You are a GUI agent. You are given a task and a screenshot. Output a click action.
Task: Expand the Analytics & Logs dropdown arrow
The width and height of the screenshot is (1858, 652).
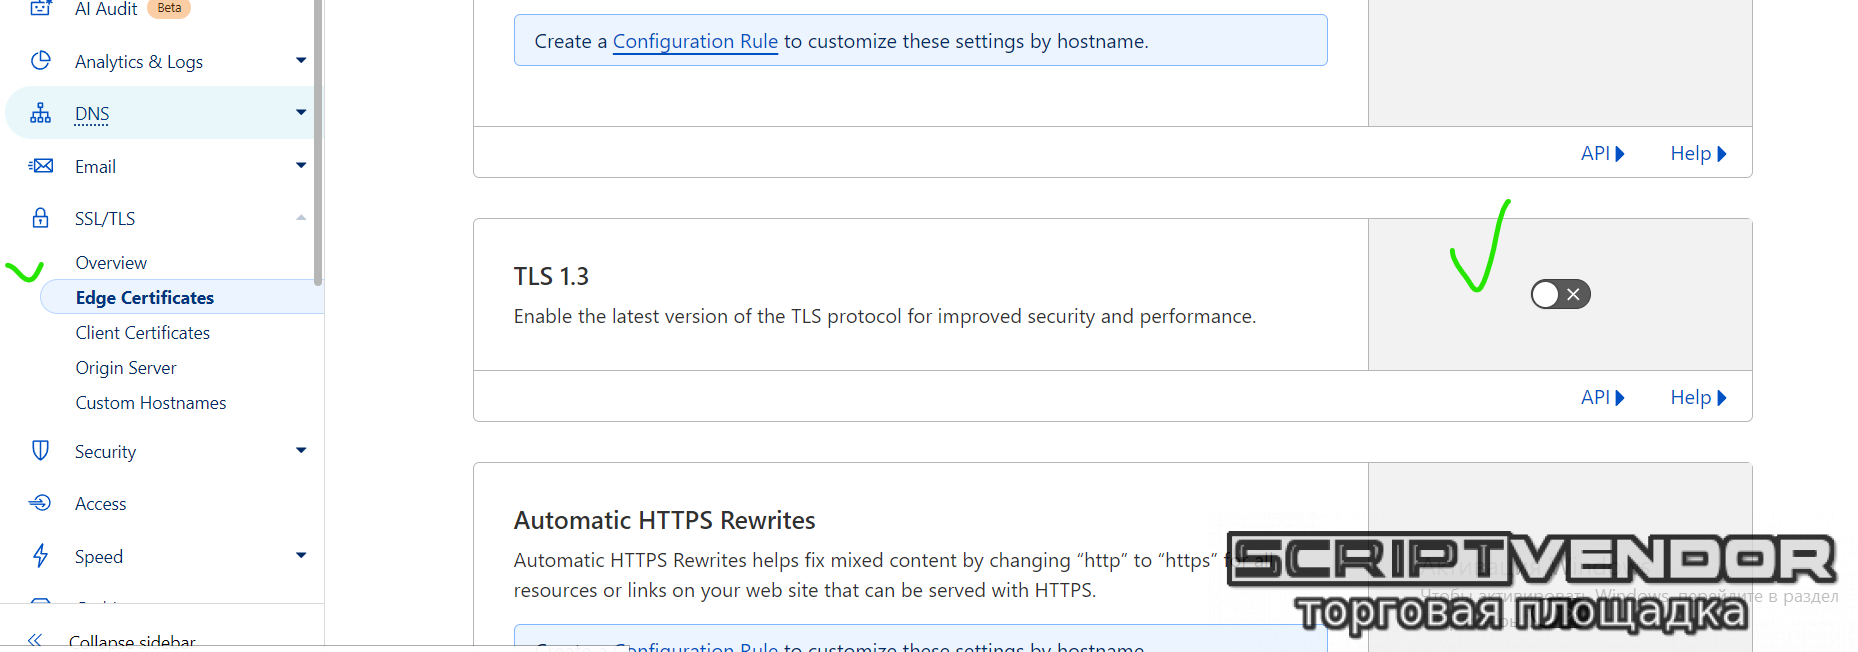[301, 61]
